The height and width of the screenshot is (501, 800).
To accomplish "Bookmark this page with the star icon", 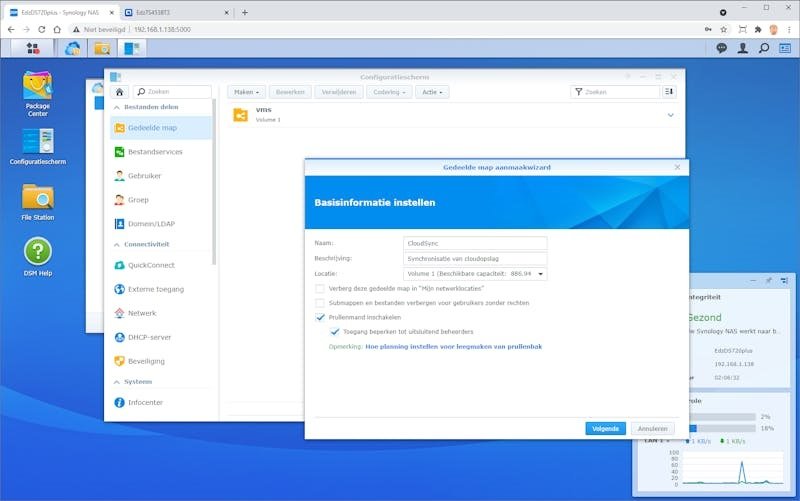I will point(723,30).
